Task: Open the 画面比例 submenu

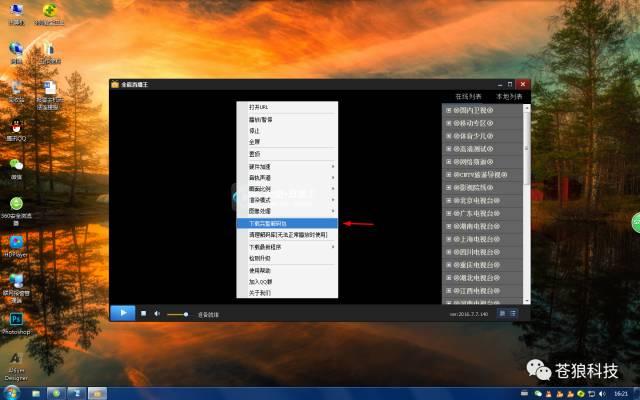Action: (x=287, y=189)
